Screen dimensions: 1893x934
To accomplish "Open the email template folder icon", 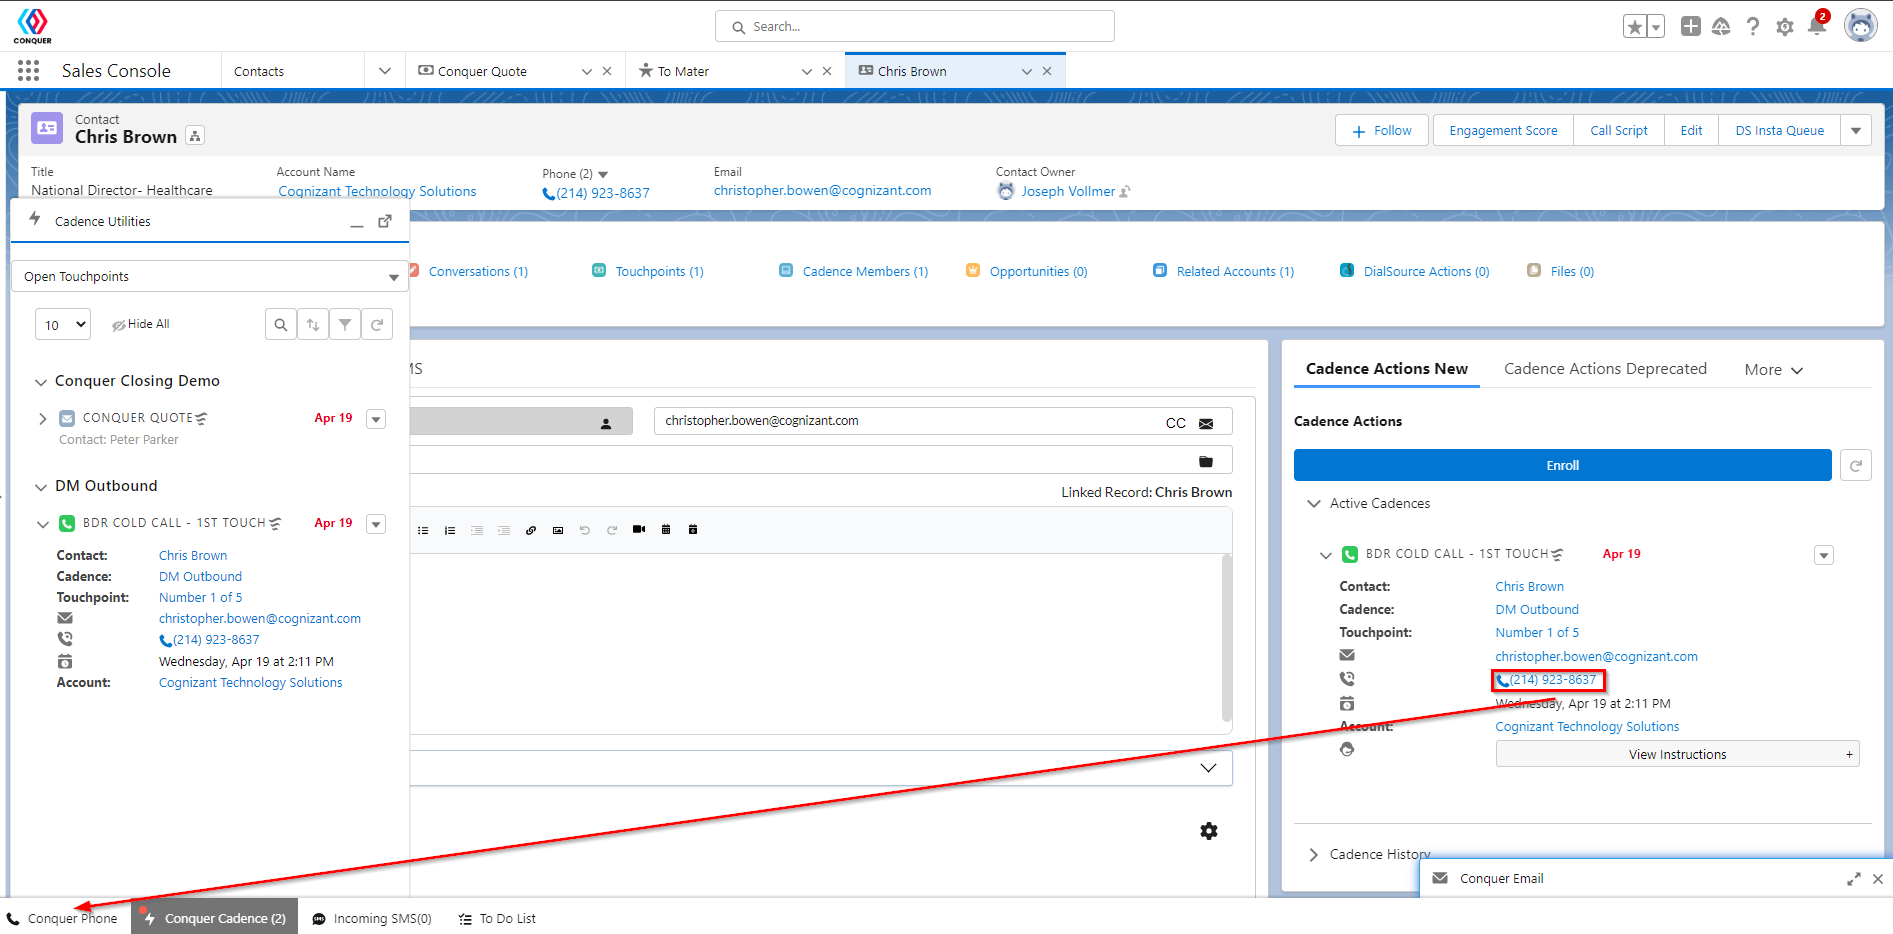I will pos(1206,461).
